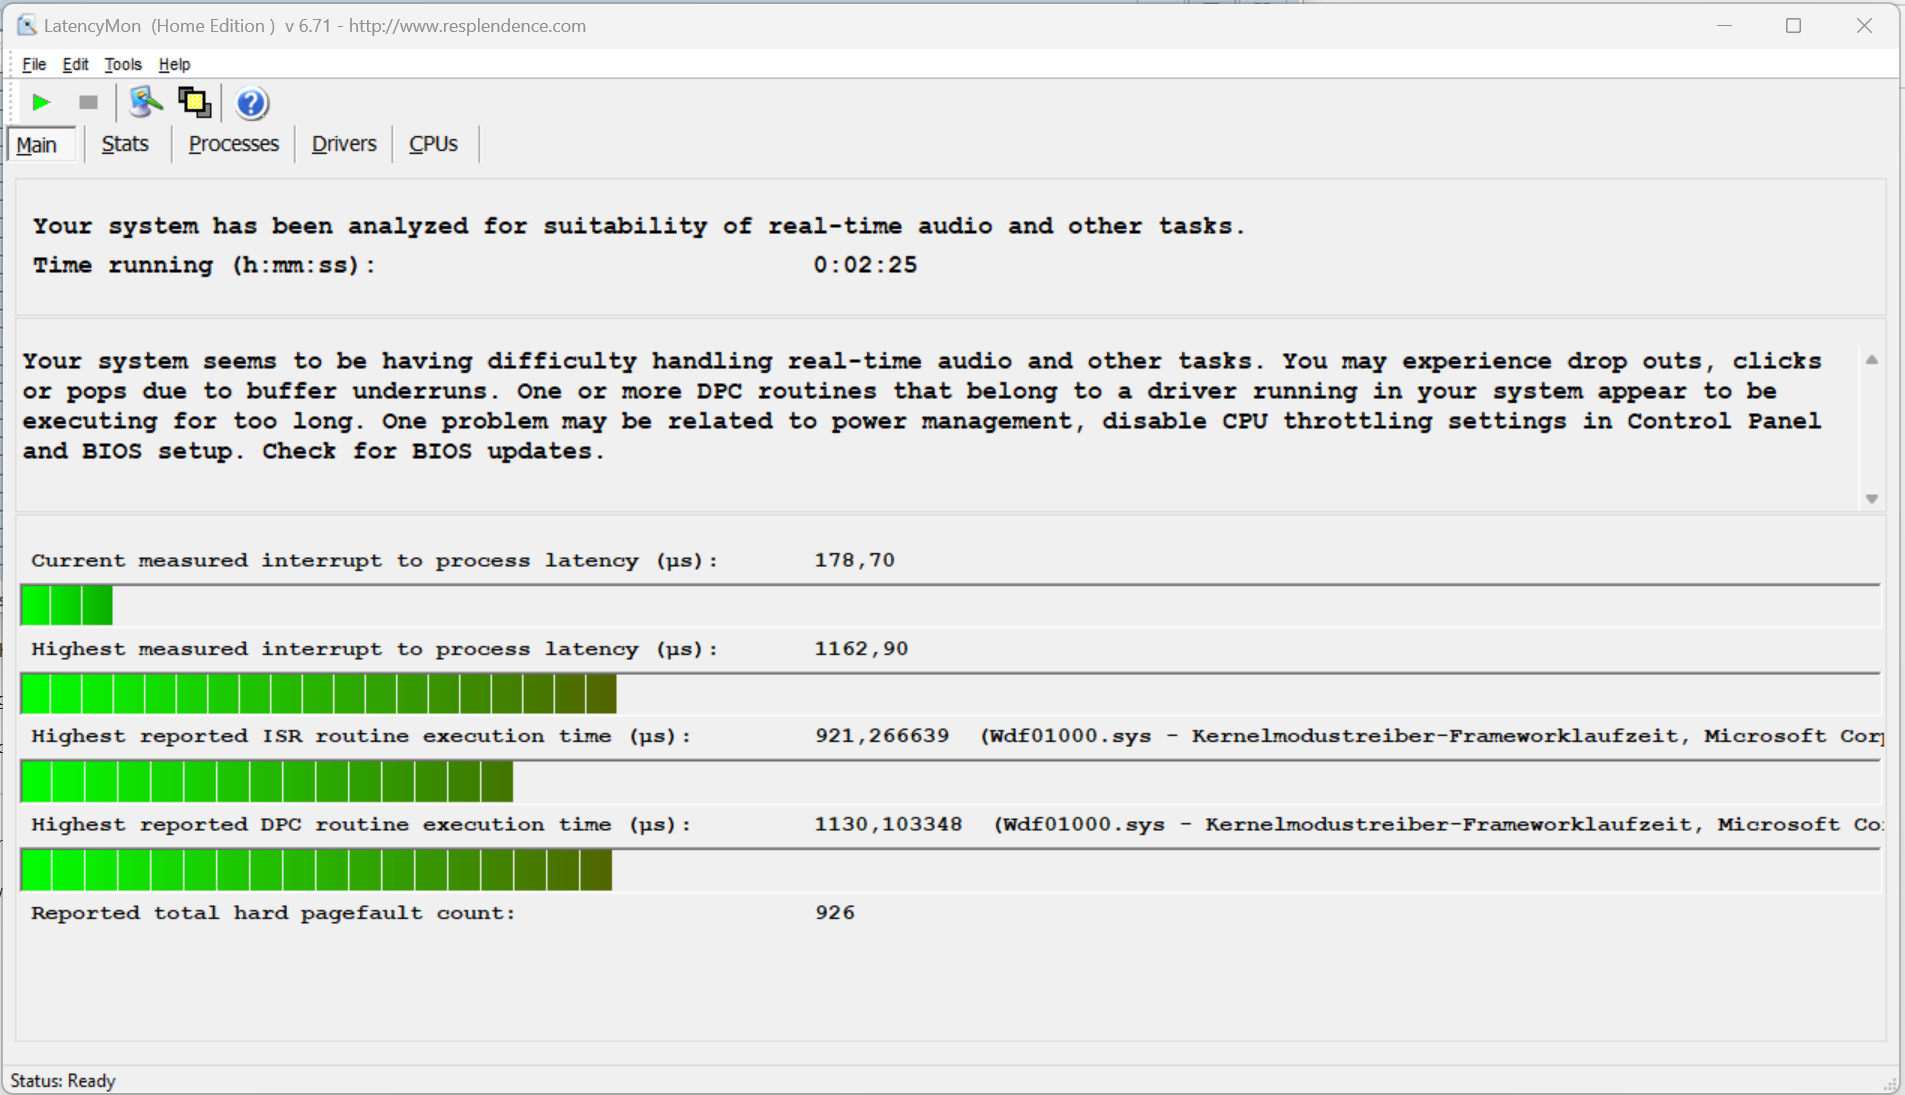Click the report text scroll-up arrow
Viewport: 1905px width, 1095px height.
pos(1871,360)
